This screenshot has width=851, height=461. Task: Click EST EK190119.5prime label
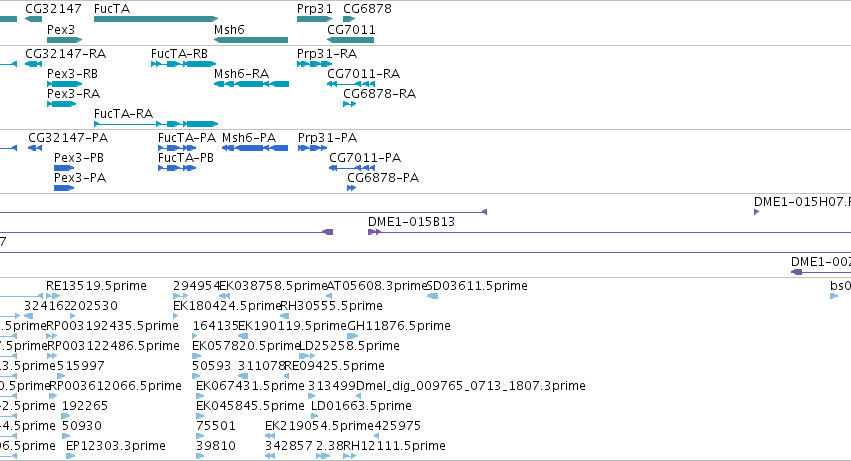[293, 326]
